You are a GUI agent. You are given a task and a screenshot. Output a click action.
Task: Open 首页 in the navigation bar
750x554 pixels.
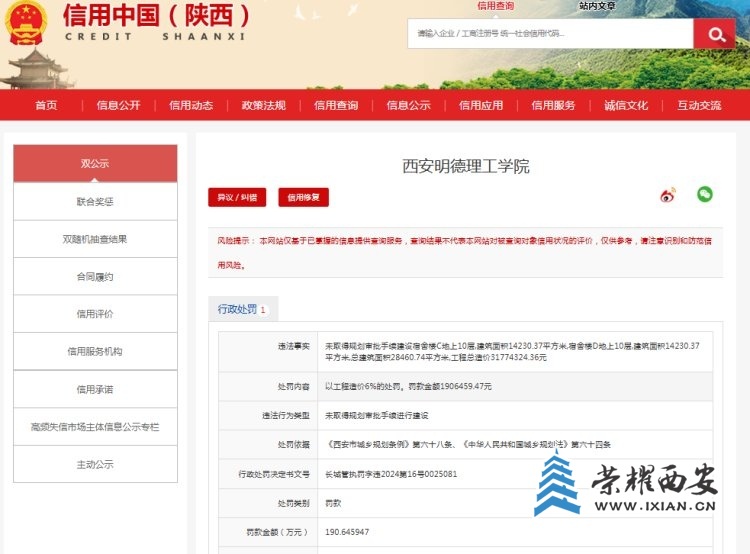(46, 105)
